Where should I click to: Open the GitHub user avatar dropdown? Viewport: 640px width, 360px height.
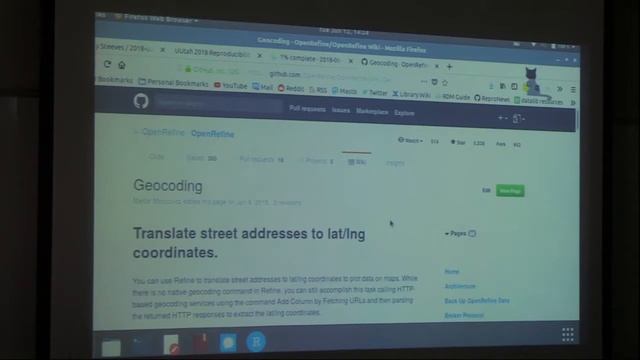tap(518, 119)
